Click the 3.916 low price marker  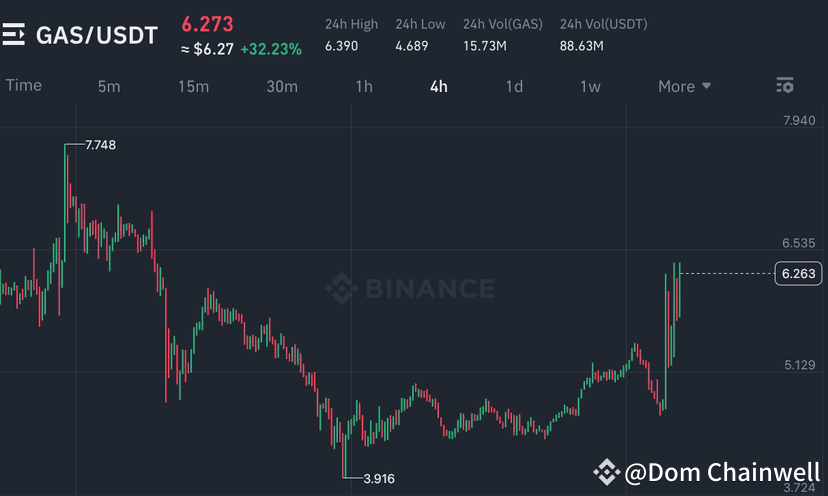(378, 479)
